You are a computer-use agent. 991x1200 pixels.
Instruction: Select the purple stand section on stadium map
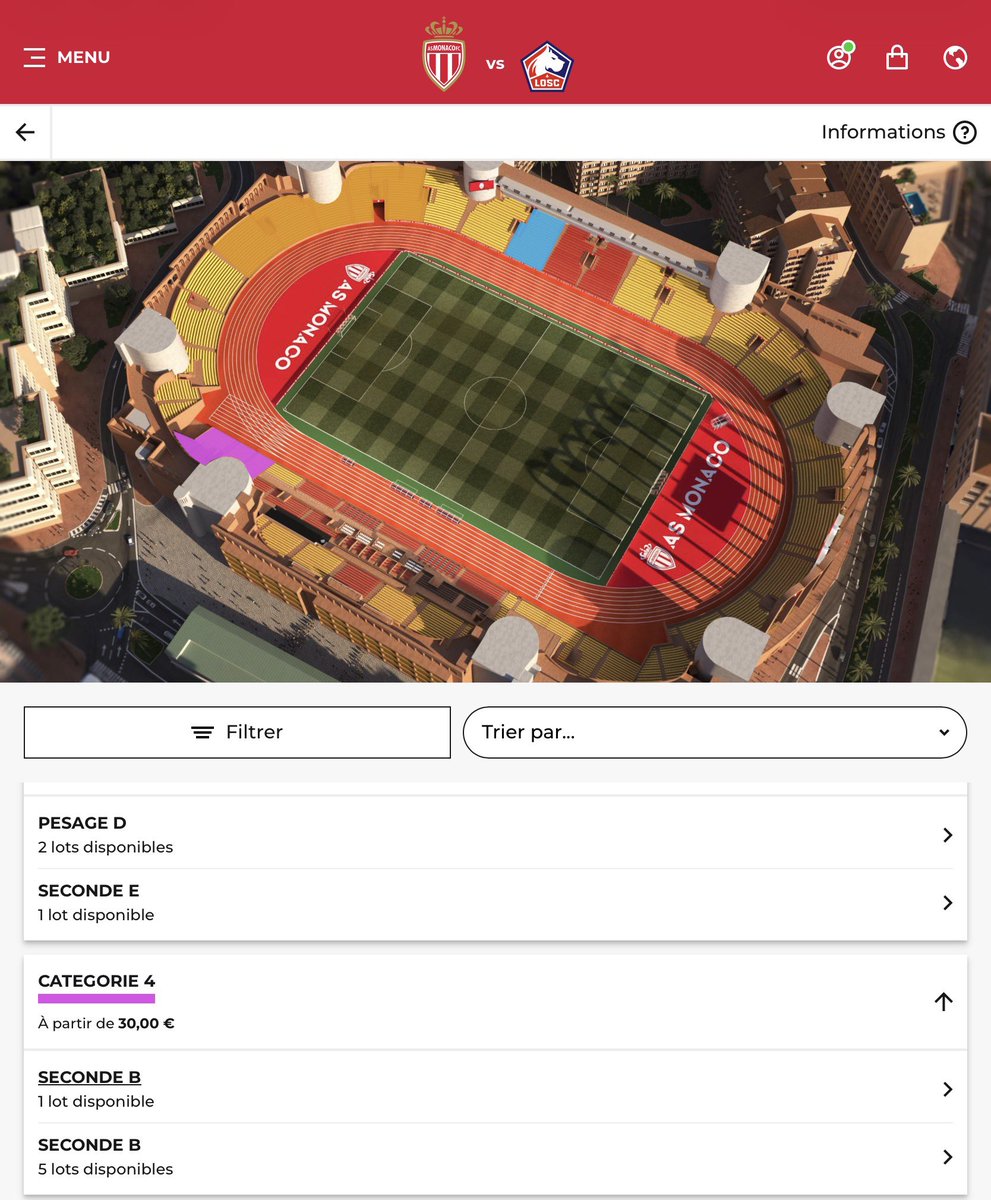tap(222, 452)
